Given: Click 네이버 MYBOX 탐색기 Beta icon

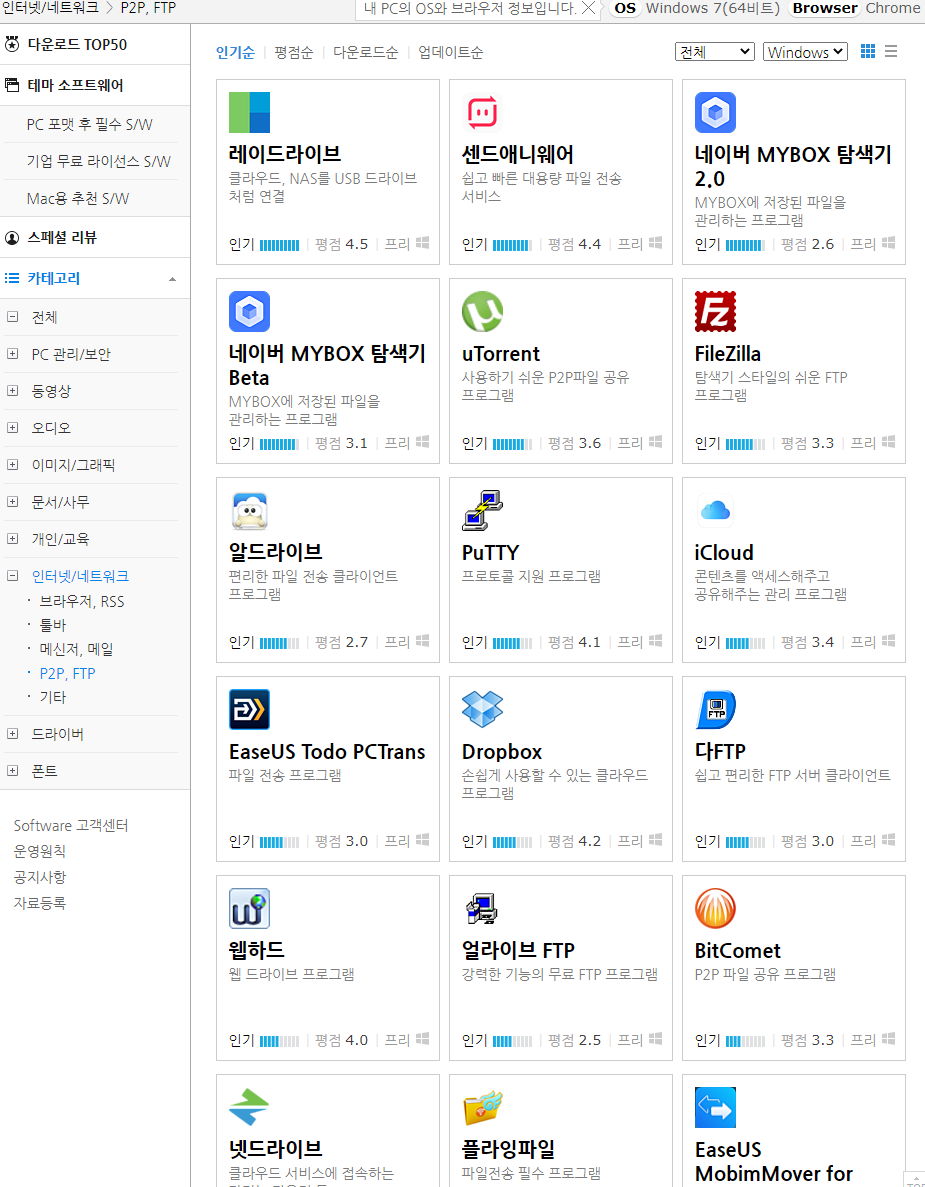Looking at the screenshot, I should click(249, 312).
